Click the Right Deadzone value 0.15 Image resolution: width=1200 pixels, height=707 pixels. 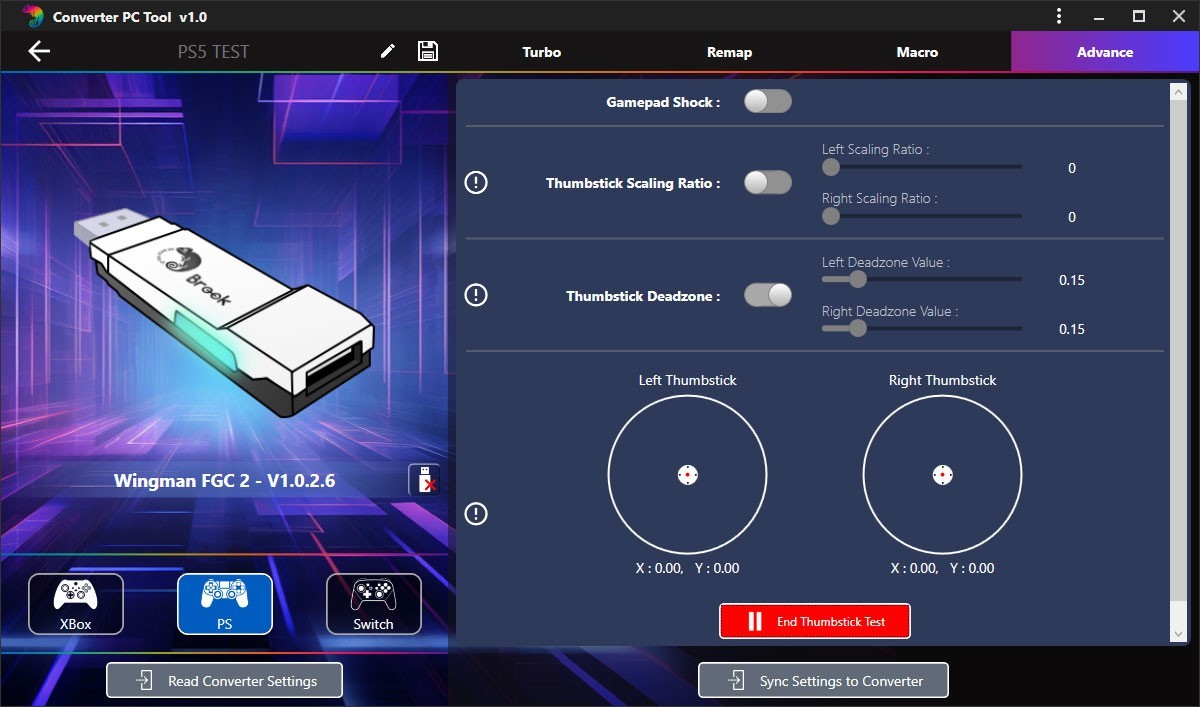1072,329
